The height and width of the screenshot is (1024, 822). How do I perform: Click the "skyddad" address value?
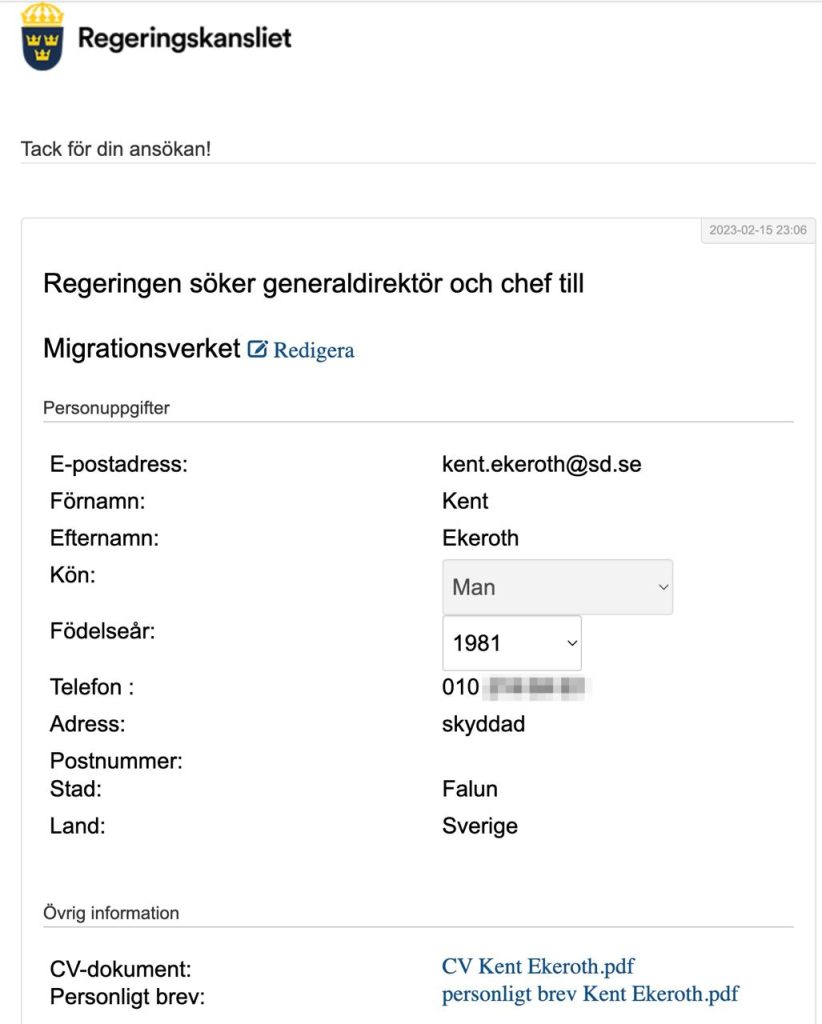(x=483, y=724)
